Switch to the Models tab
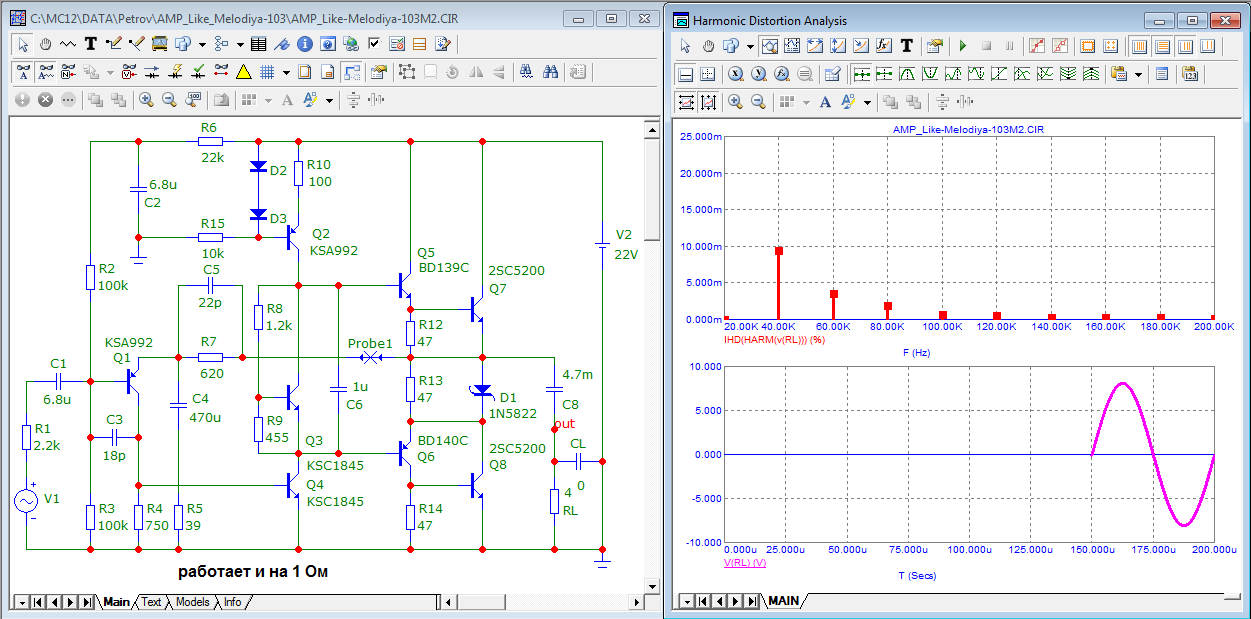The image size is (1251, 619). 193,602
